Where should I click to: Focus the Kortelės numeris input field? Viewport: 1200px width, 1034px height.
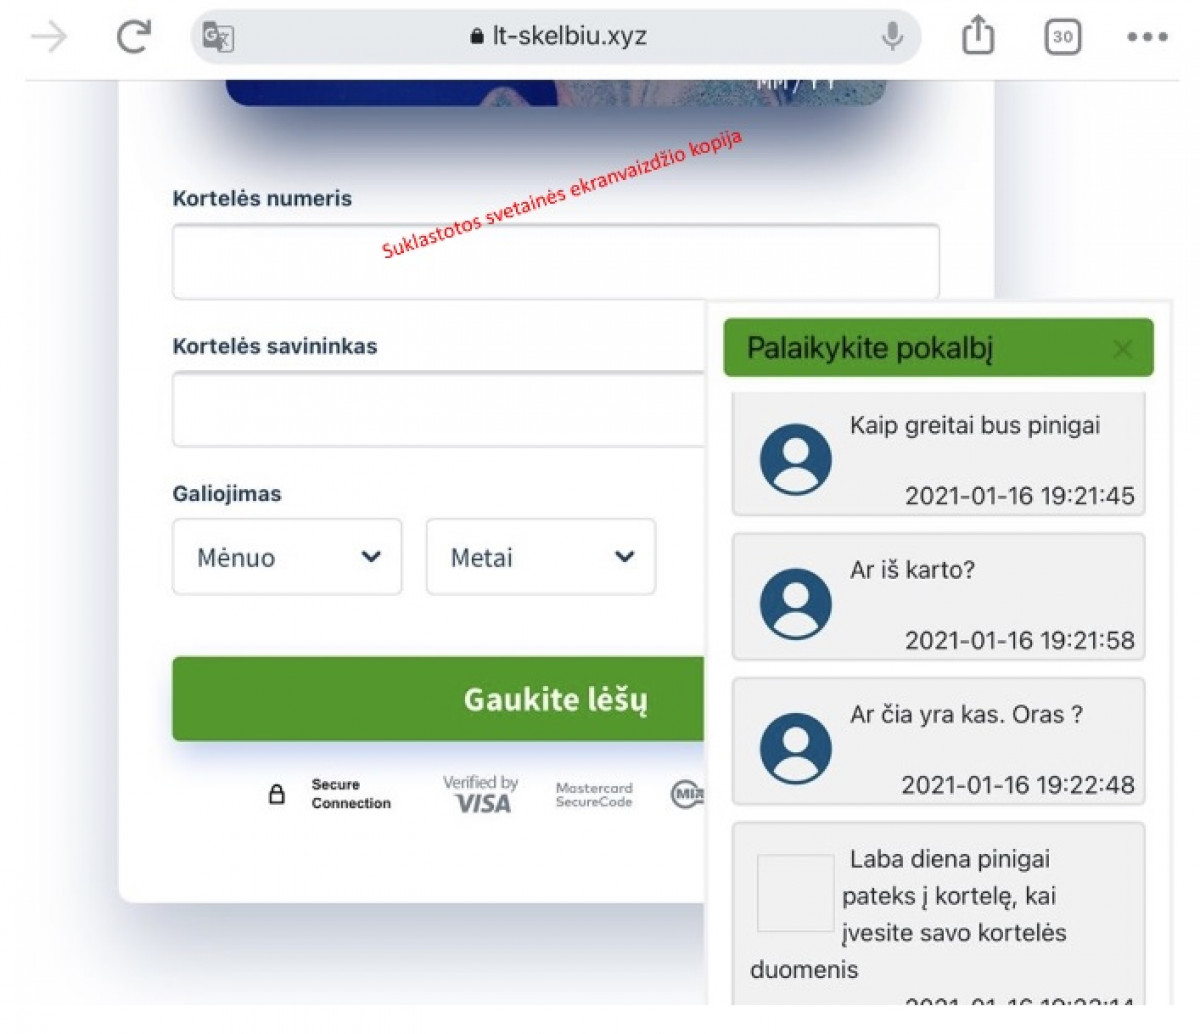tap(556, 261)
